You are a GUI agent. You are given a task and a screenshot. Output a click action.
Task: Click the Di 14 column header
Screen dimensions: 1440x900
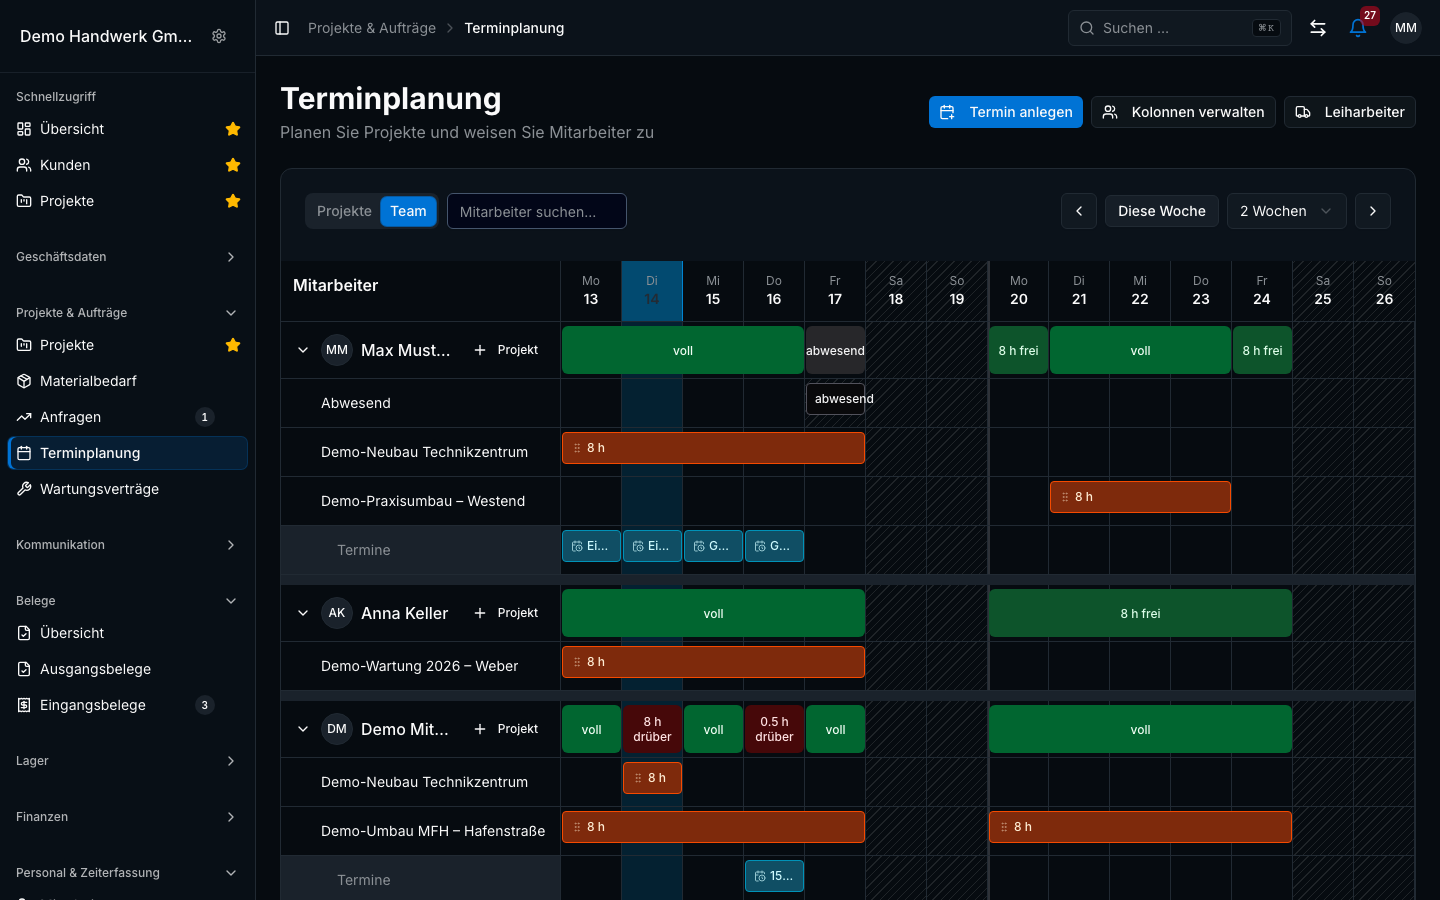(652, 291)
